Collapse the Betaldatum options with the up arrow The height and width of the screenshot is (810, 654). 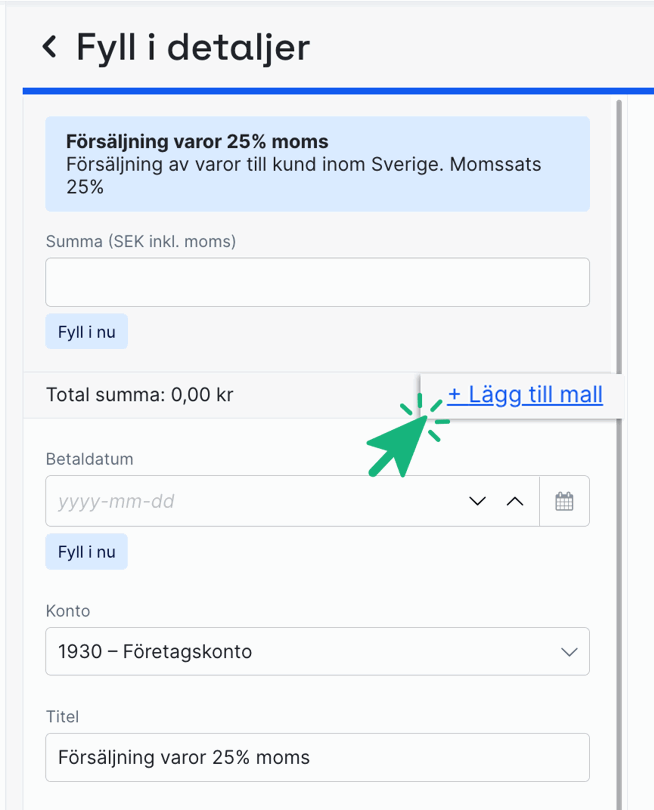coord(515,500)
